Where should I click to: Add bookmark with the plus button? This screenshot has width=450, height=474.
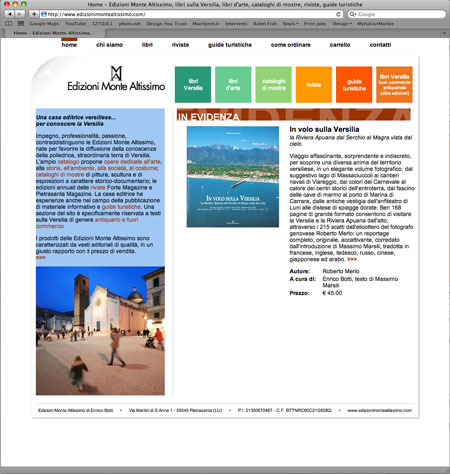[x=34, y=14]
